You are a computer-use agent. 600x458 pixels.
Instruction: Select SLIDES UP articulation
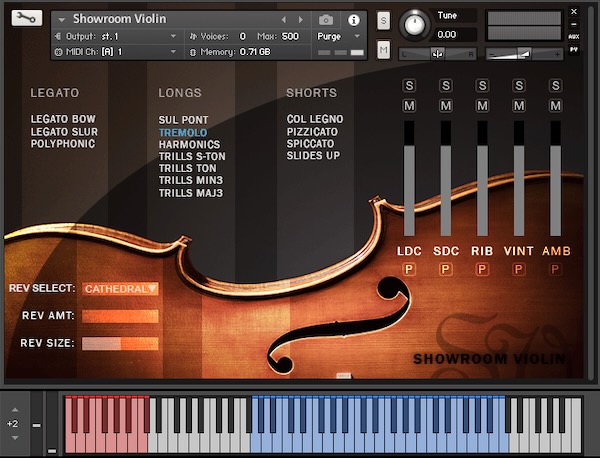click(313, 156)
